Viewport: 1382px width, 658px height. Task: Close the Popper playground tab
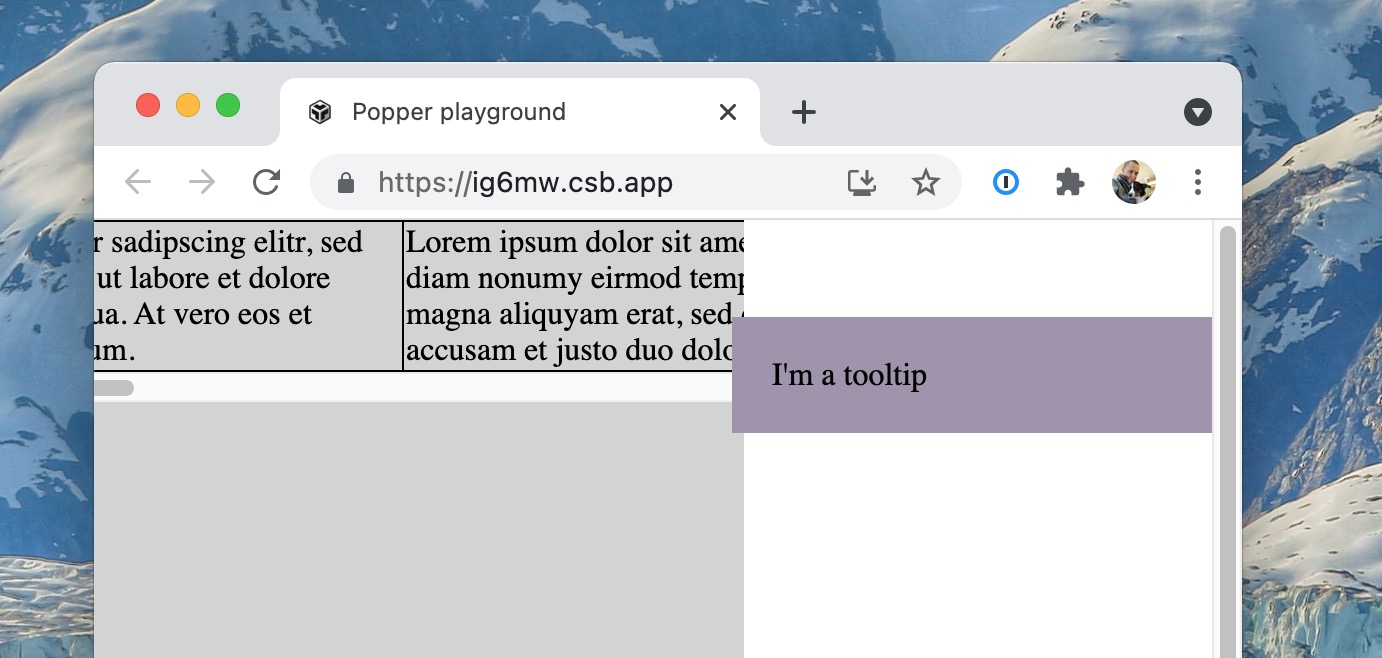727,111
